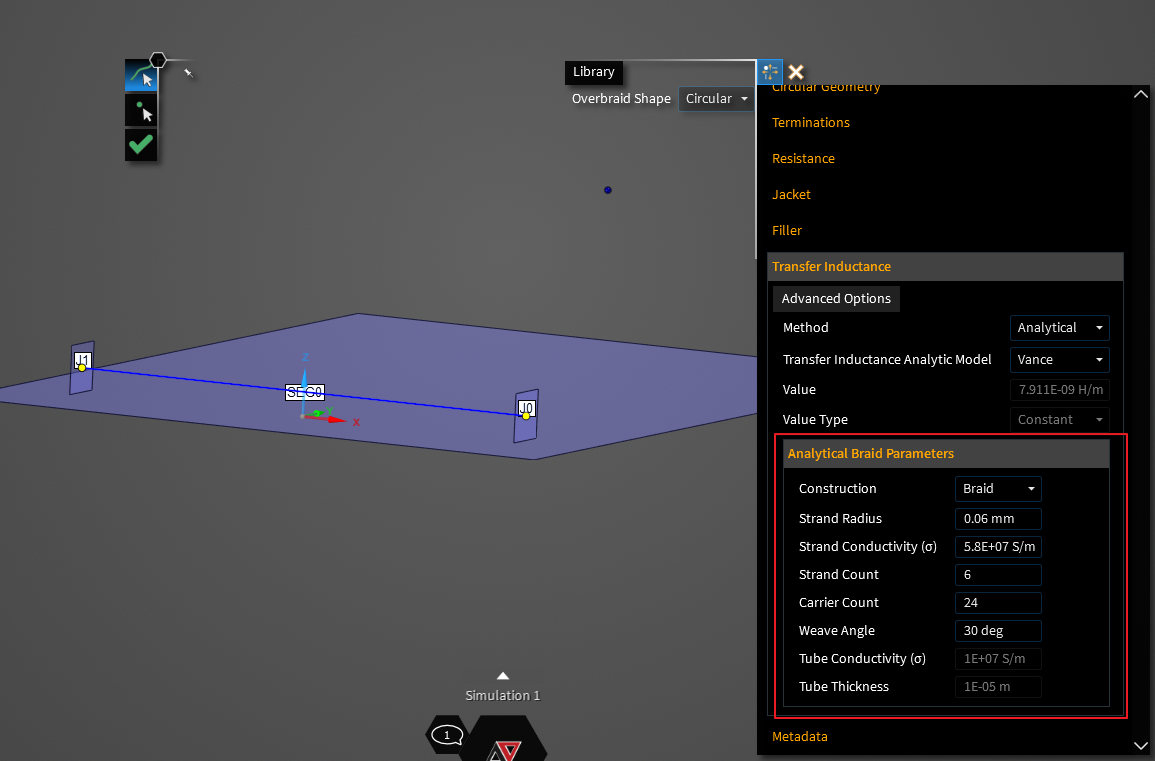This screenshot has width=1155, height=761.
Task: Confirm with the green checkmark icon
Action: 141,144
